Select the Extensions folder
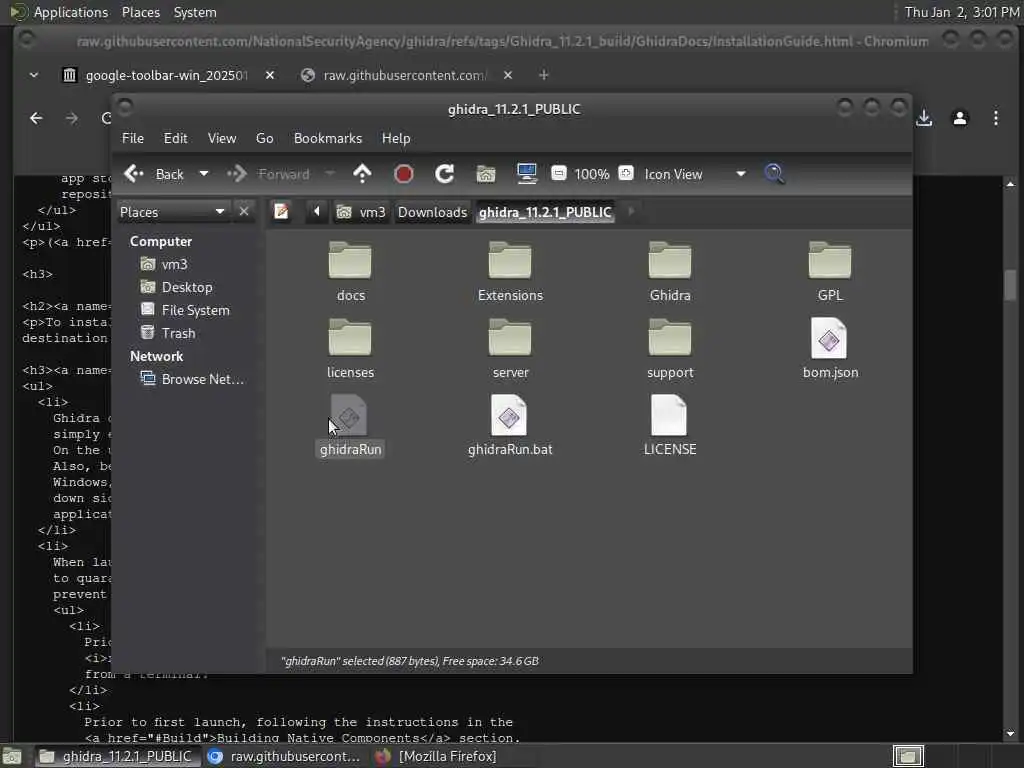 point(510,272)
